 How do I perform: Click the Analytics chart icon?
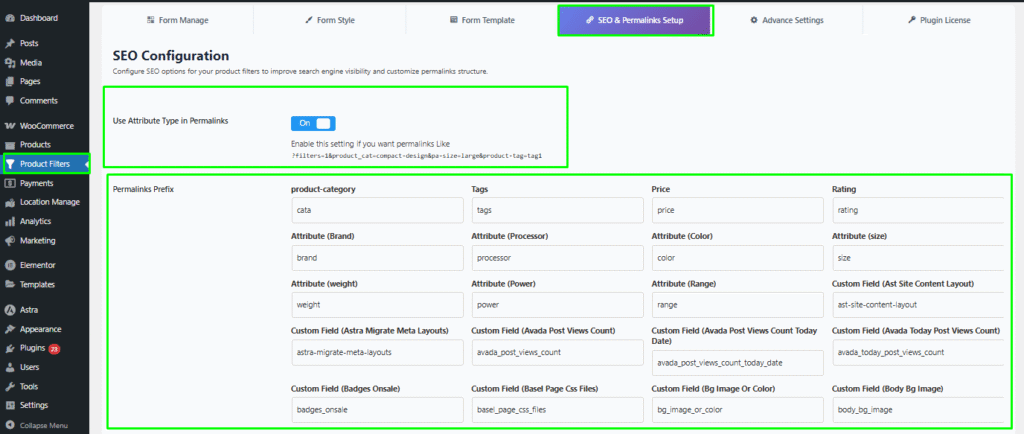point(10,221)
